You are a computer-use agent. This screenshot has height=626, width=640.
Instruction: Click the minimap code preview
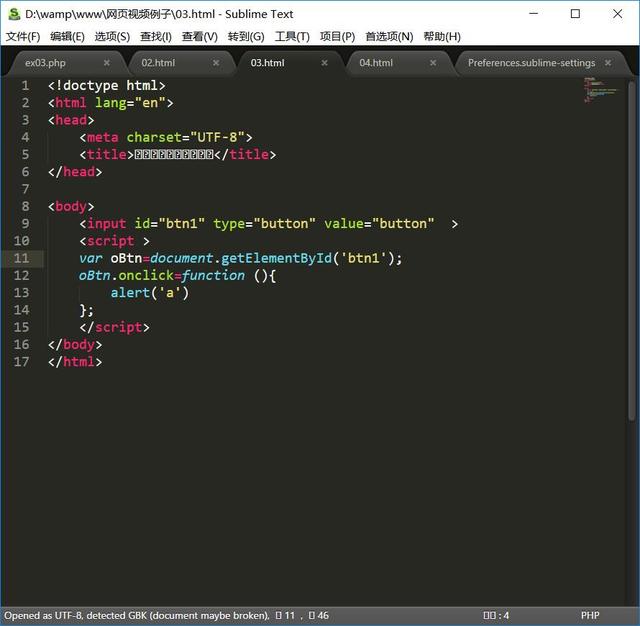click(x=600, y=90)
